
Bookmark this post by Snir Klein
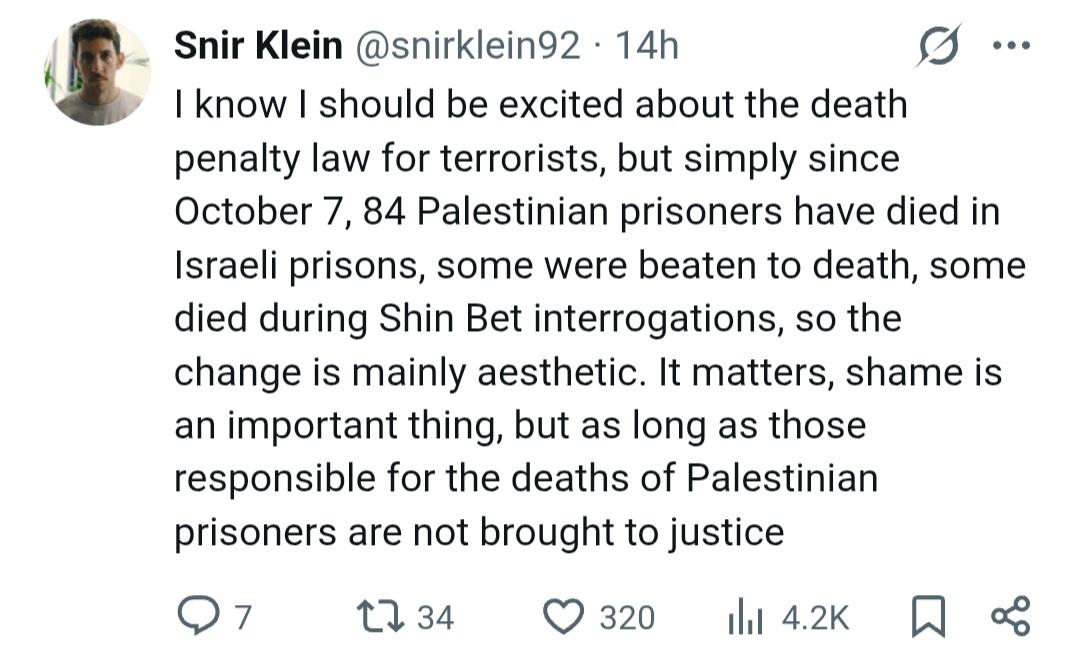pyautogui.click(x=929, y=616)
